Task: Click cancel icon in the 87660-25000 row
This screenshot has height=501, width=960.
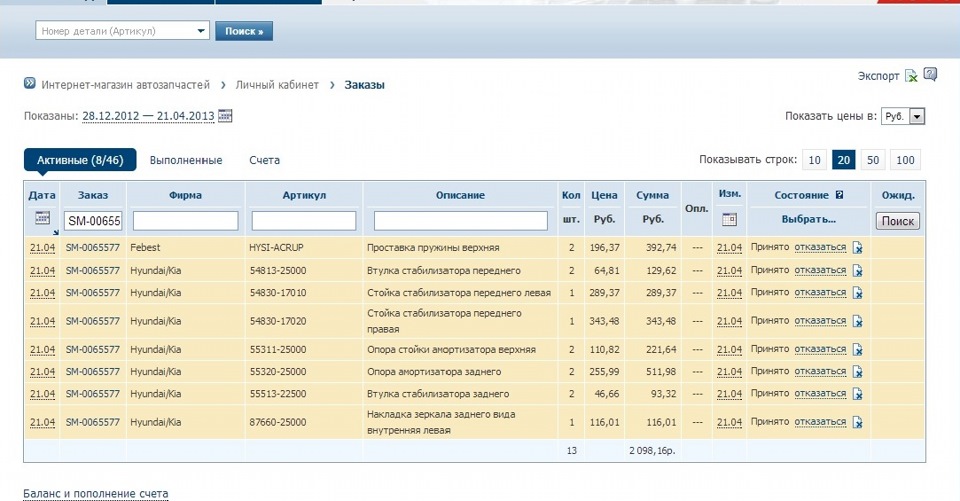Action: [858, 423]
